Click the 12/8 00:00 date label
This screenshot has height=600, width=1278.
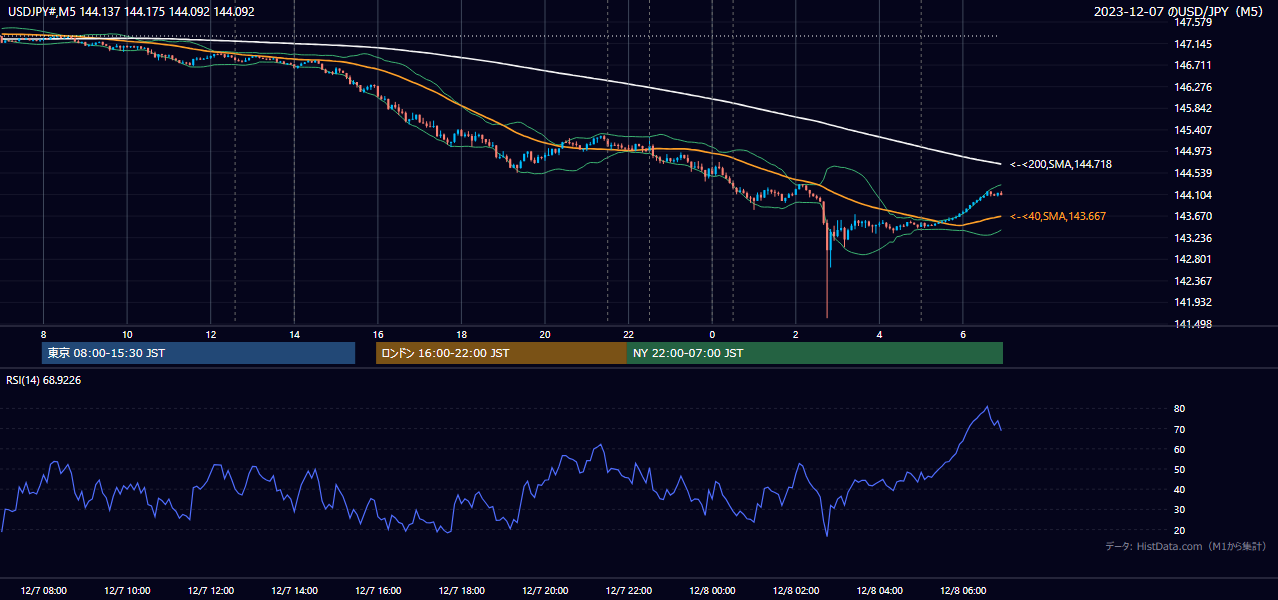coord(712,591)
